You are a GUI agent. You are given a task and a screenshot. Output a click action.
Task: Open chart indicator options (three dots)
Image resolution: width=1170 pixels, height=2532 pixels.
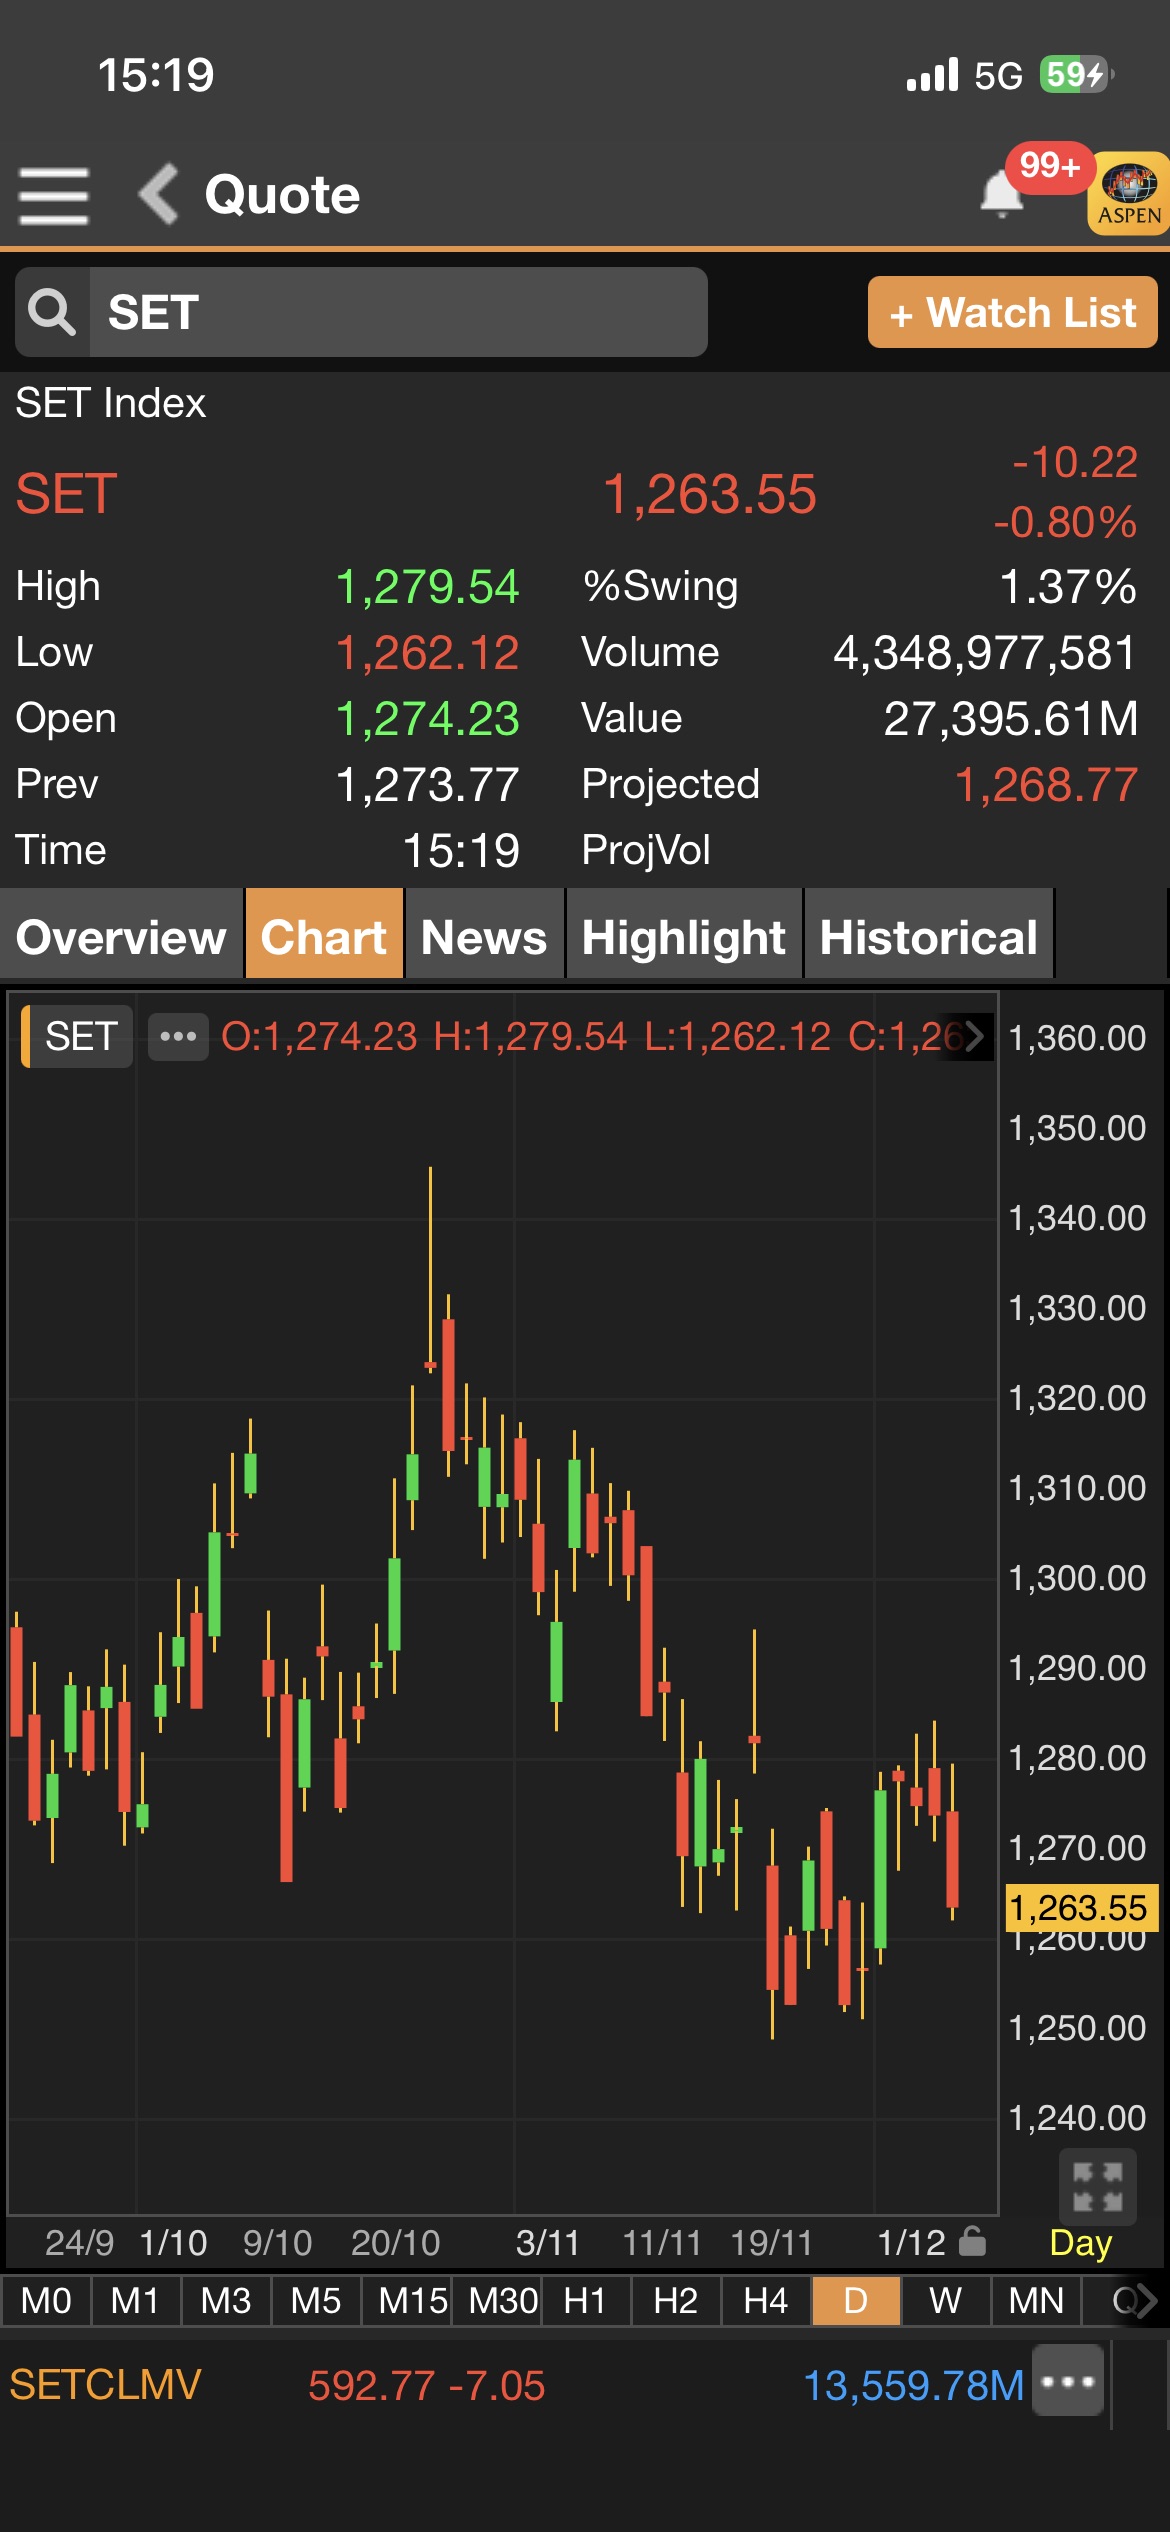point(178,1036)
